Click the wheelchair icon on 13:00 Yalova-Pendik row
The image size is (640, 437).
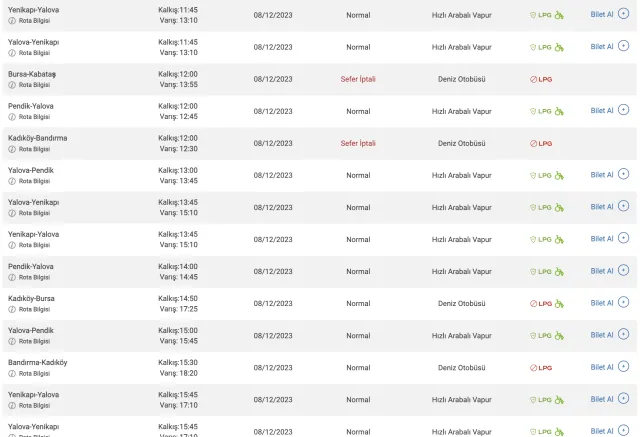coord(559,176)
